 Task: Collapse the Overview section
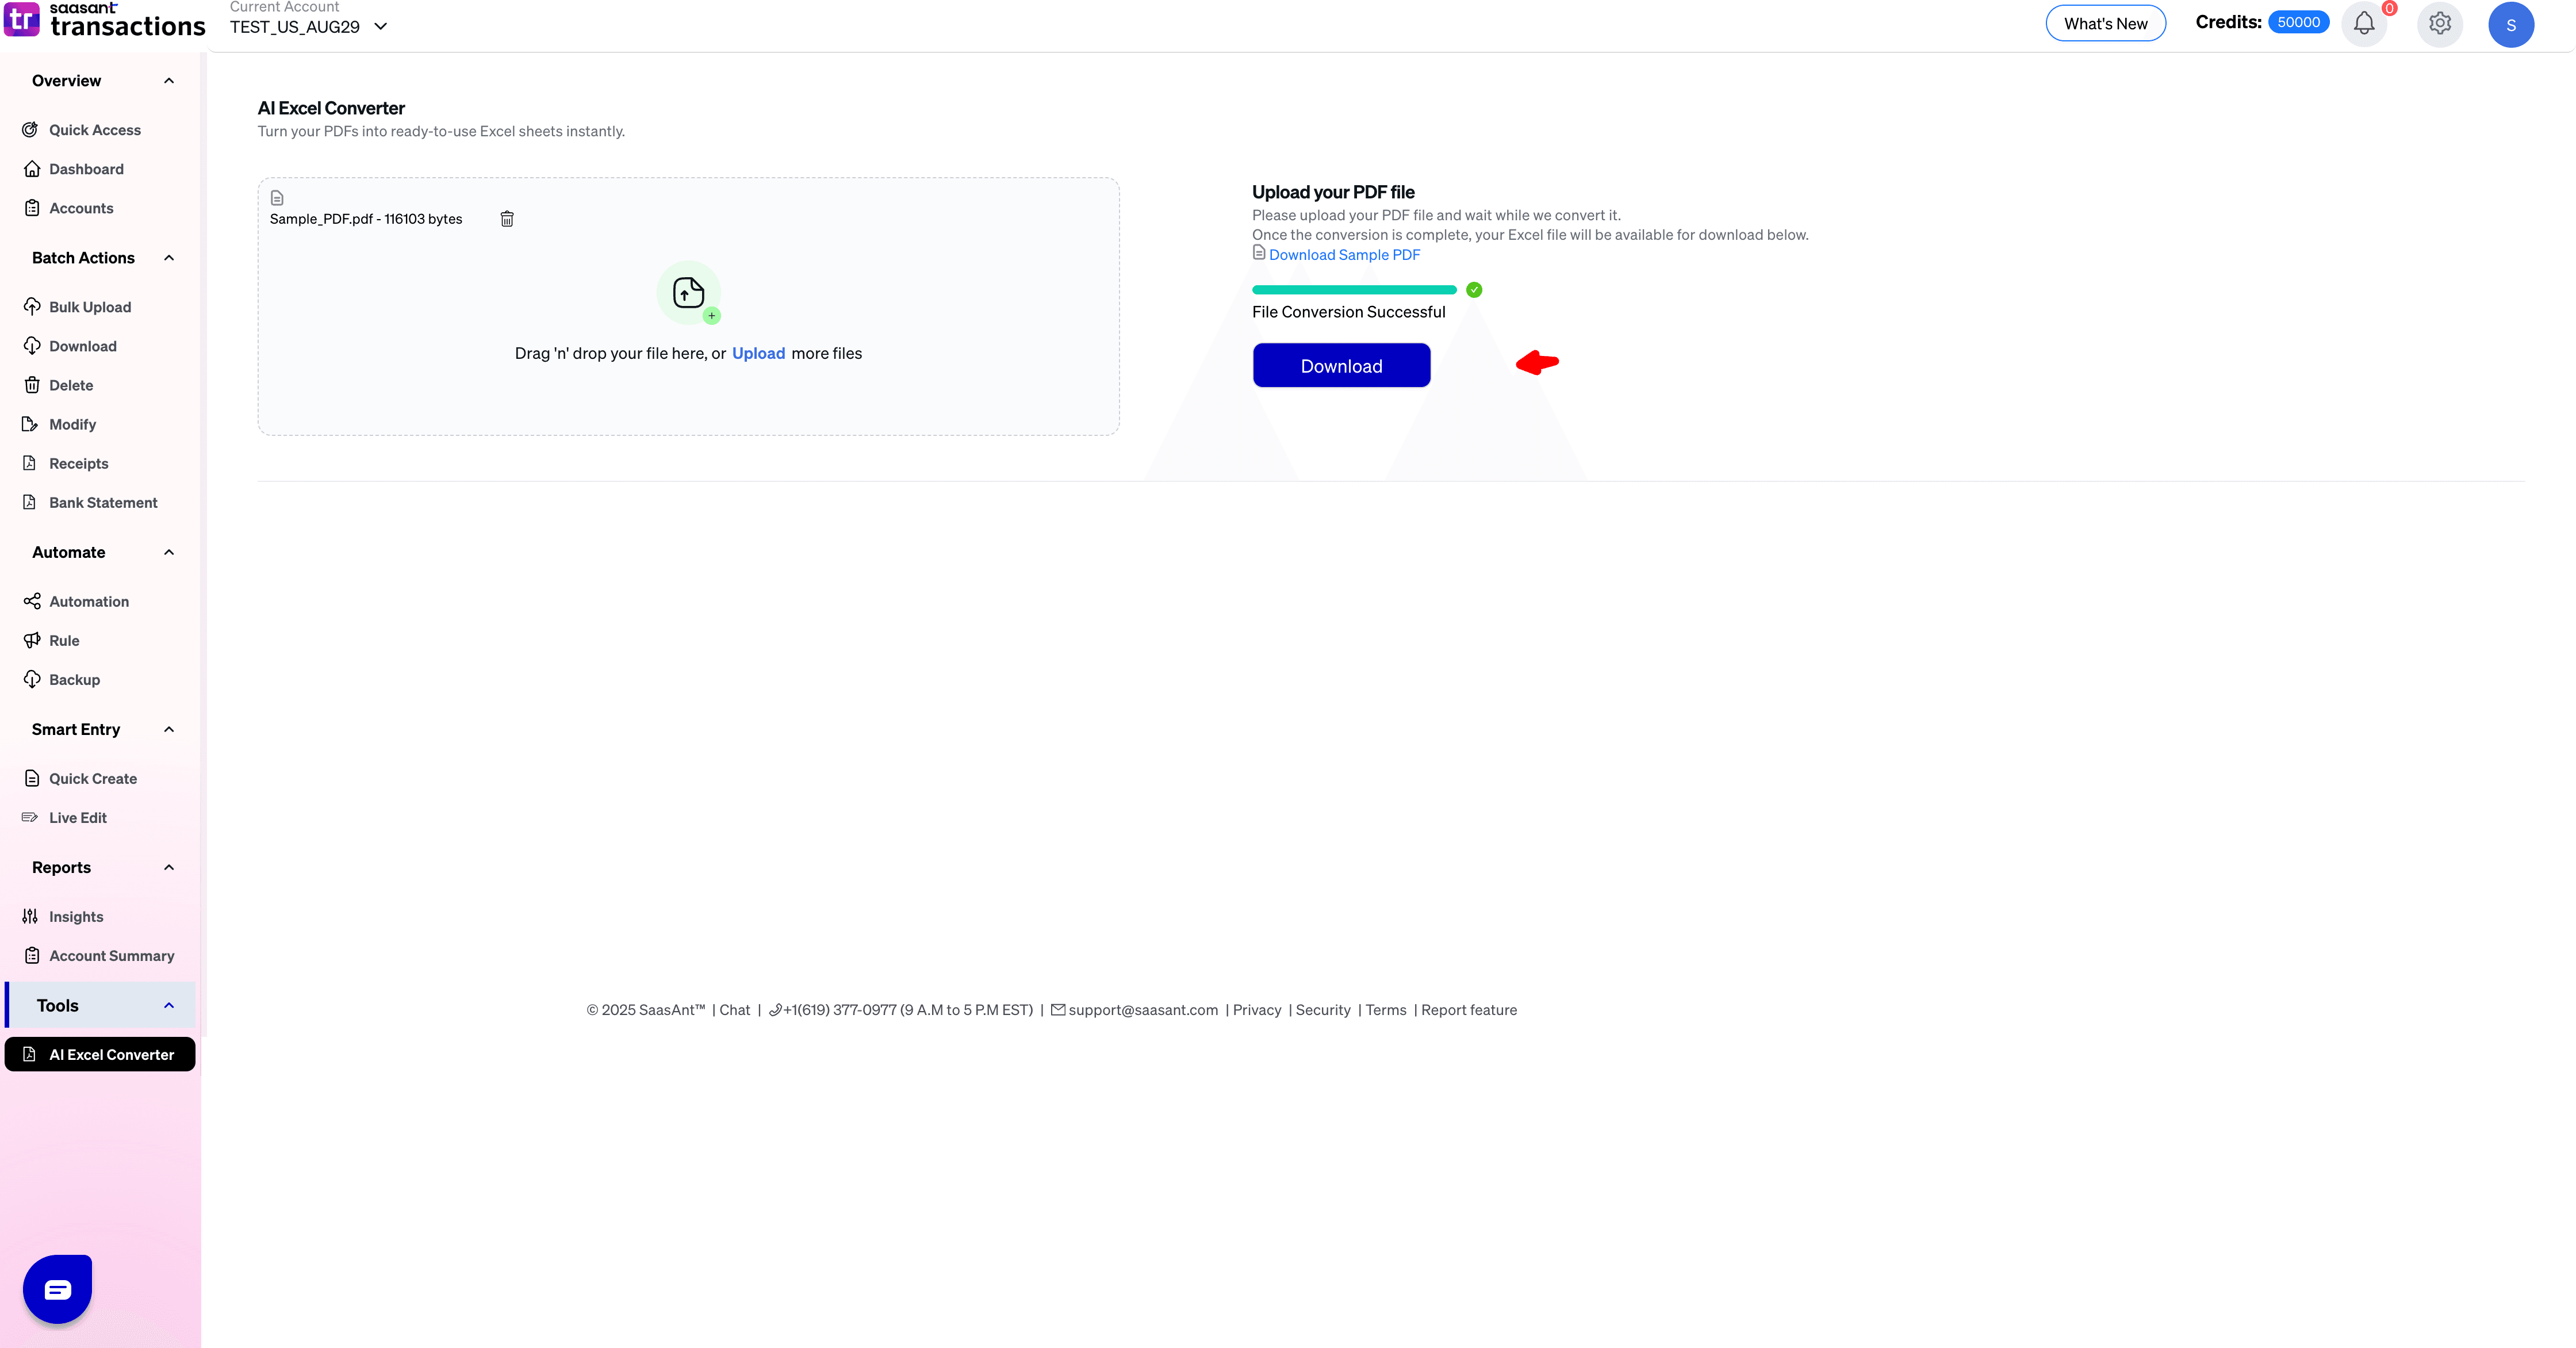pyautogui.click(x=169, y=81)
